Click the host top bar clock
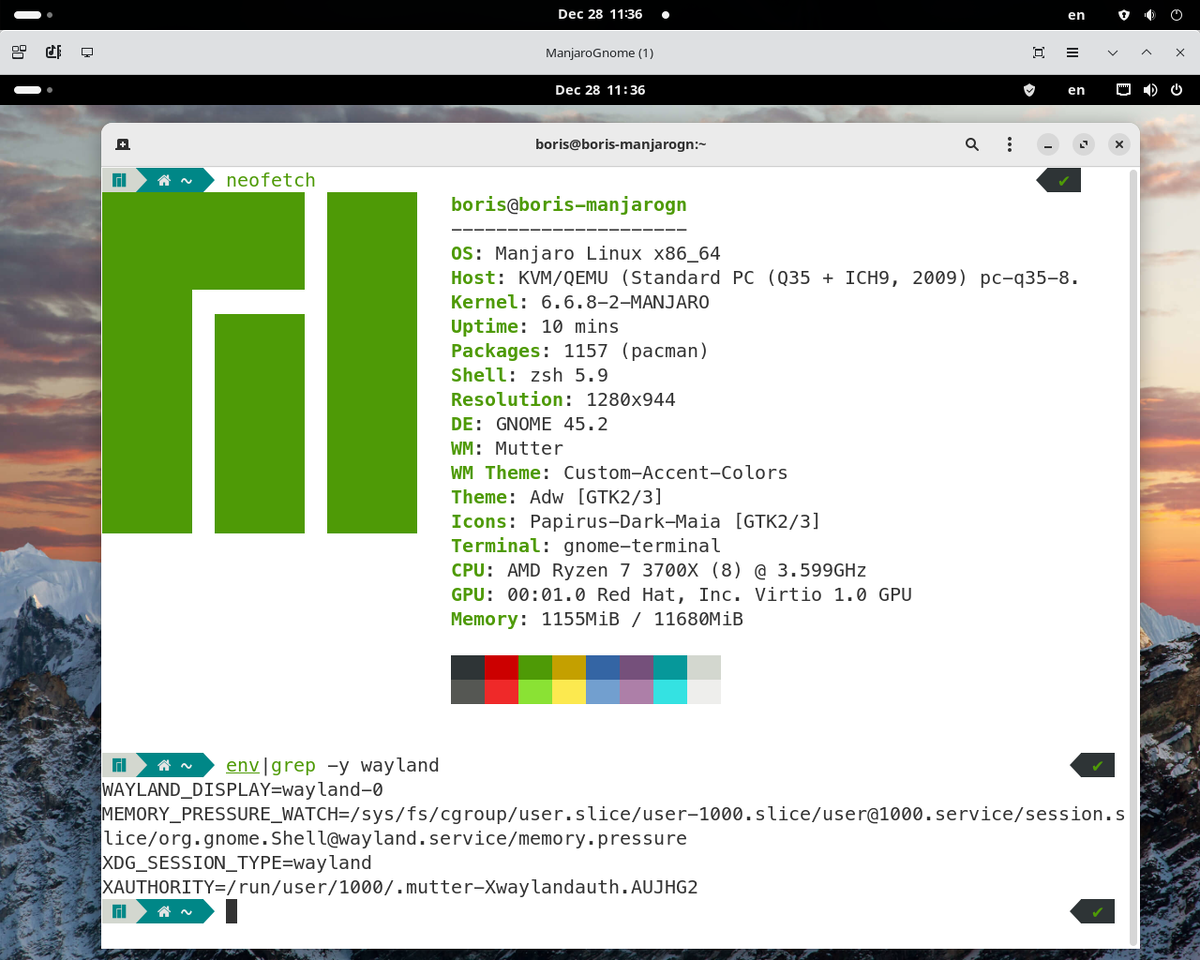The width and height of the screenshot is (1200, 960). click(600, 15)
